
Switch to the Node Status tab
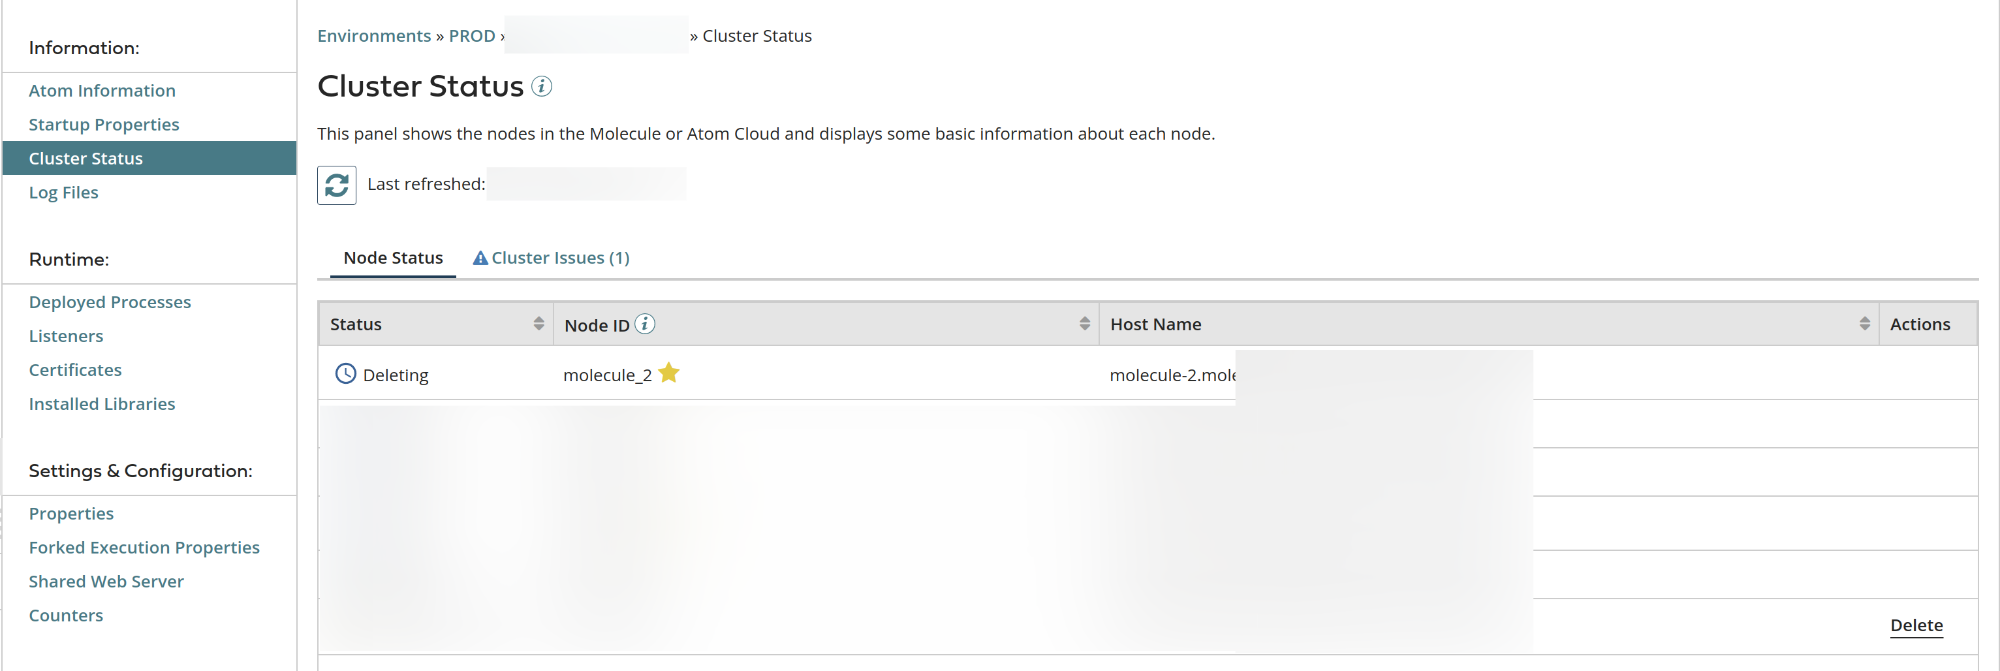click(392, 257)
